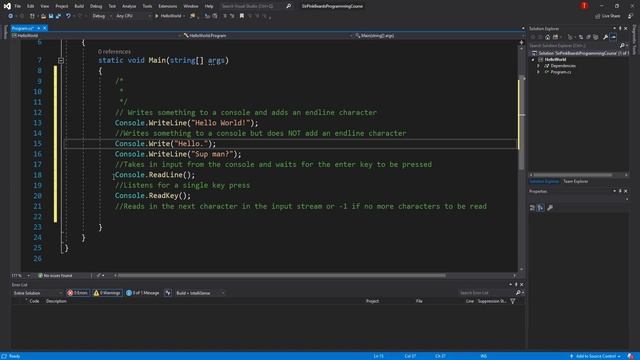Open the View menu

point(44,6)
